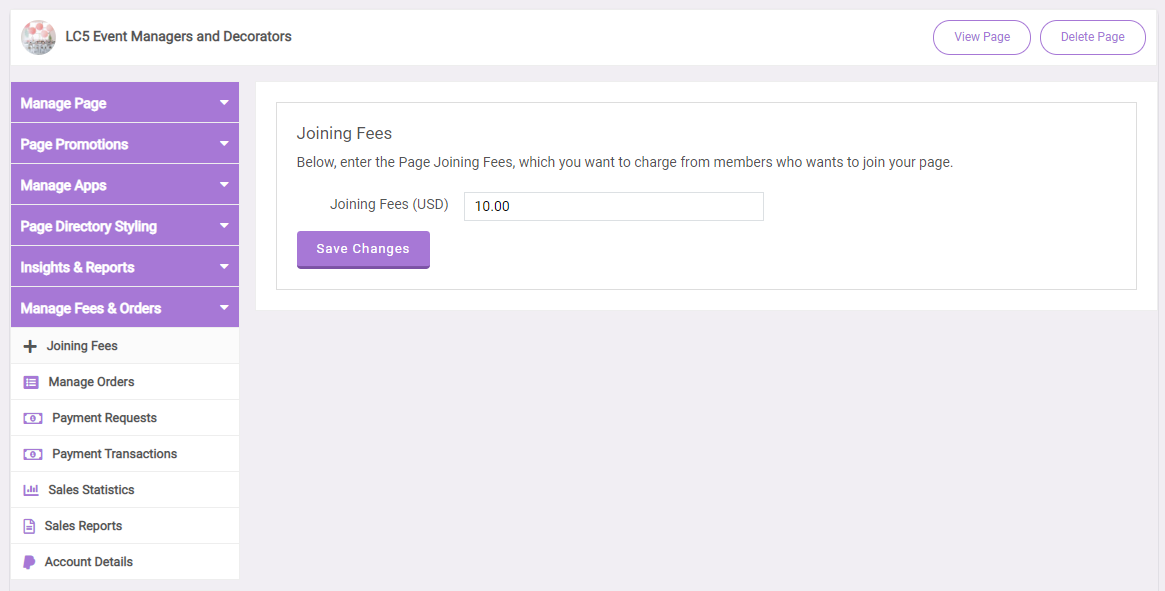Expand the Page Promotions section arrow
Screen dimensions: 1165x591
pyautogui.click(x=224, y=143)
